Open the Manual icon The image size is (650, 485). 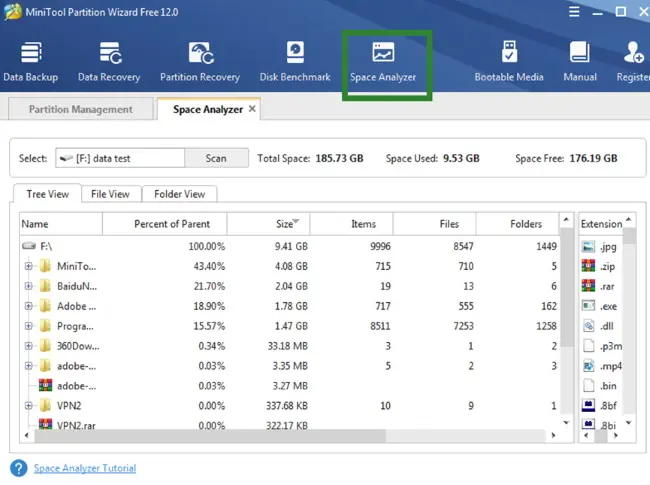(580, 61)
